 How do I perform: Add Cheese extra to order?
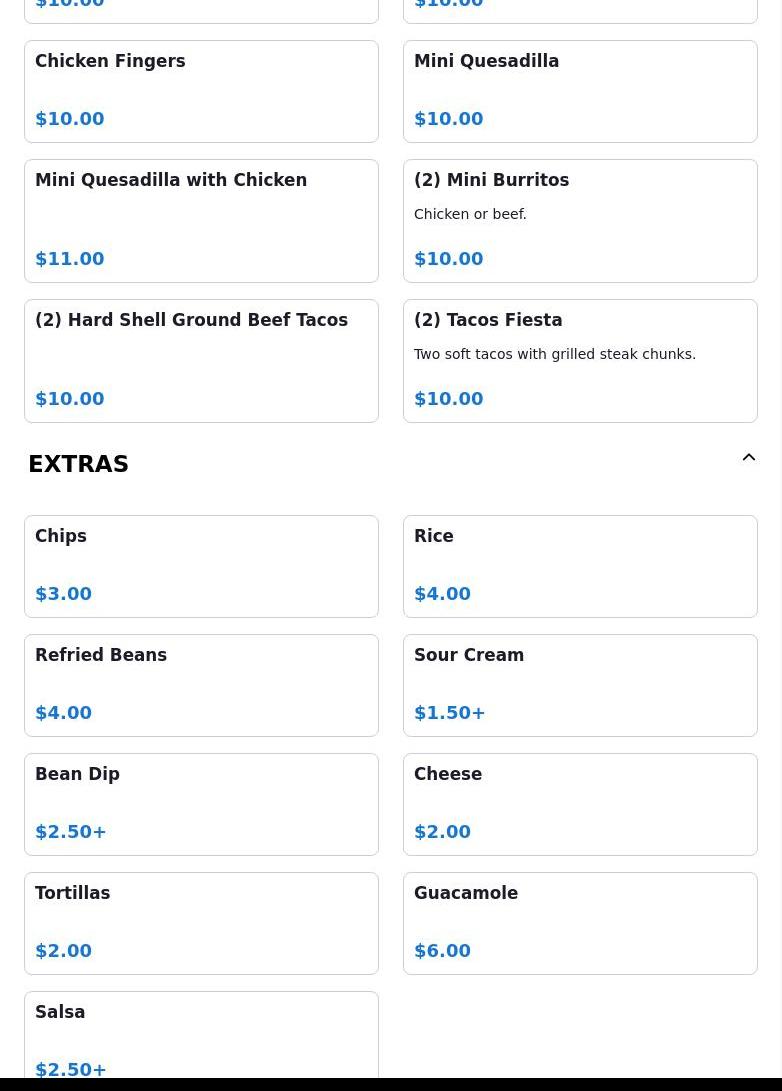coord(580,804)
